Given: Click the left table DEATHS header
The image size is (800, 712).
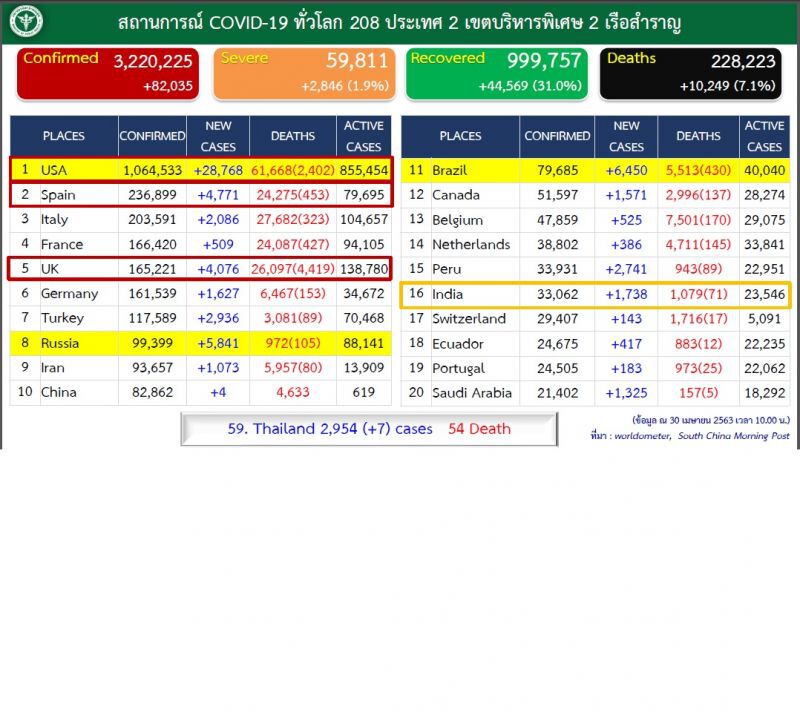Looking at the screenshot, I should (x=293, y=136).
